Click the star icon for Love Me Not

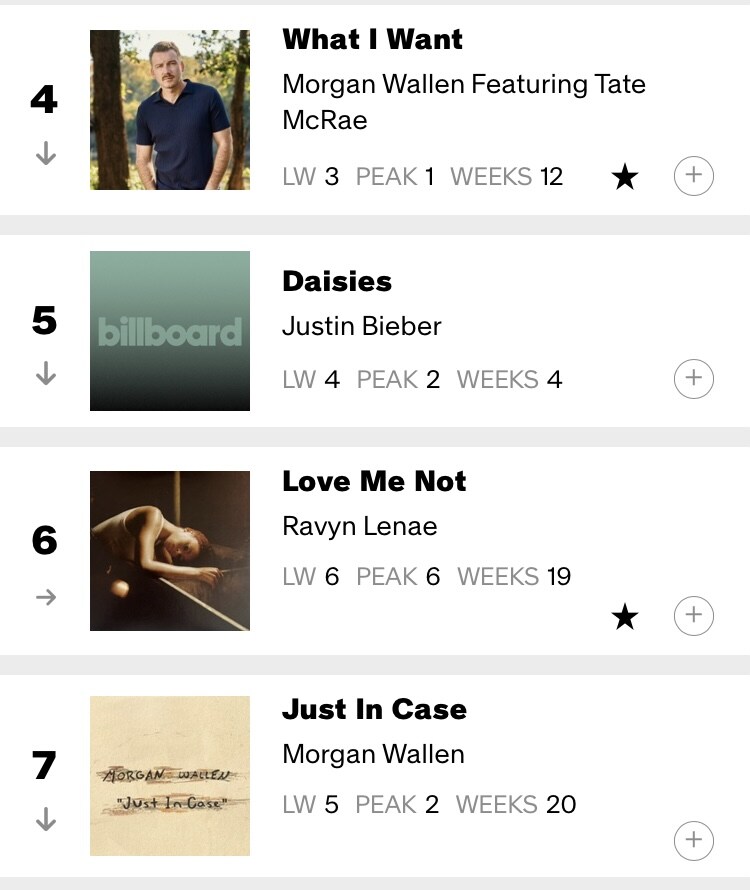click(625, 617)
